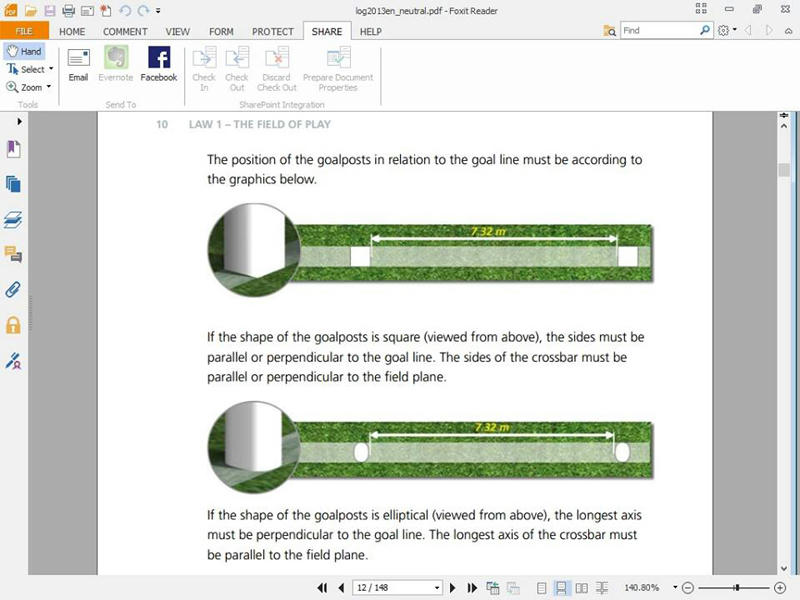The image size is (800, 600).
Task: Enable continuous facing view mode
Action: [602, 588]
